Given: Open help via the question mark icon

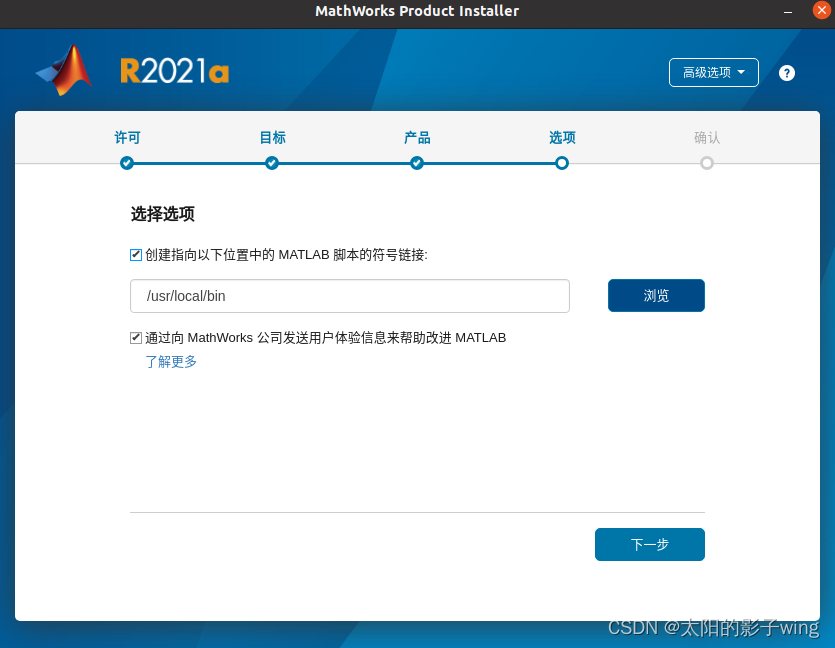Looking at the screenshot, I should click(787, 73).
